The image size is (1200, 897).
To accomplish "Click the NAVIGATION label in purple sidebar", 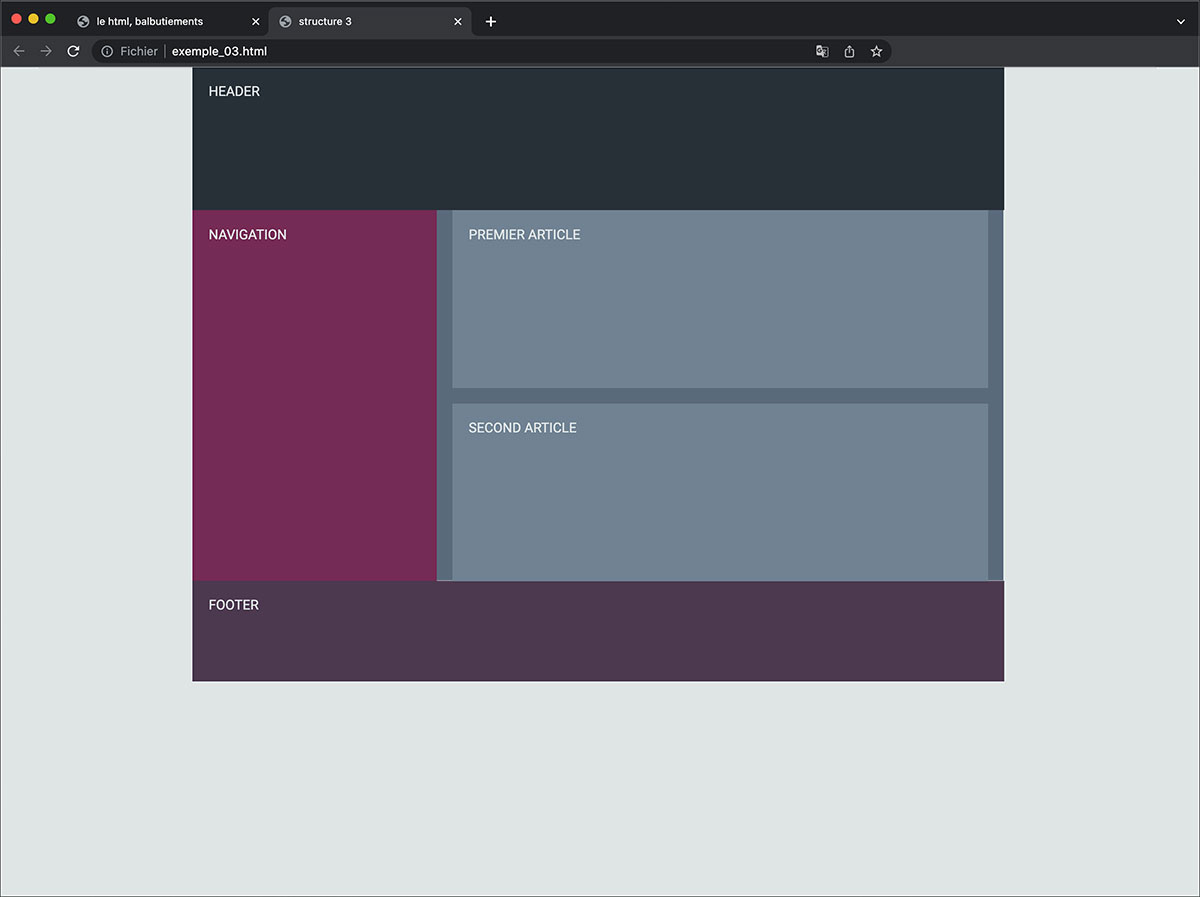I will [247, 235].
